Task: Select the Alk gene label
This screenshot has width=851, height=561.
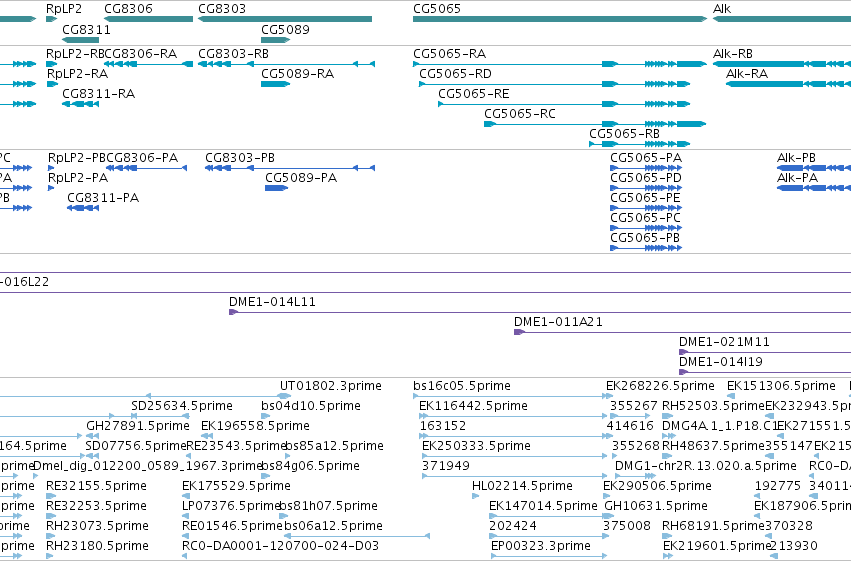Action: pos(722,9)
